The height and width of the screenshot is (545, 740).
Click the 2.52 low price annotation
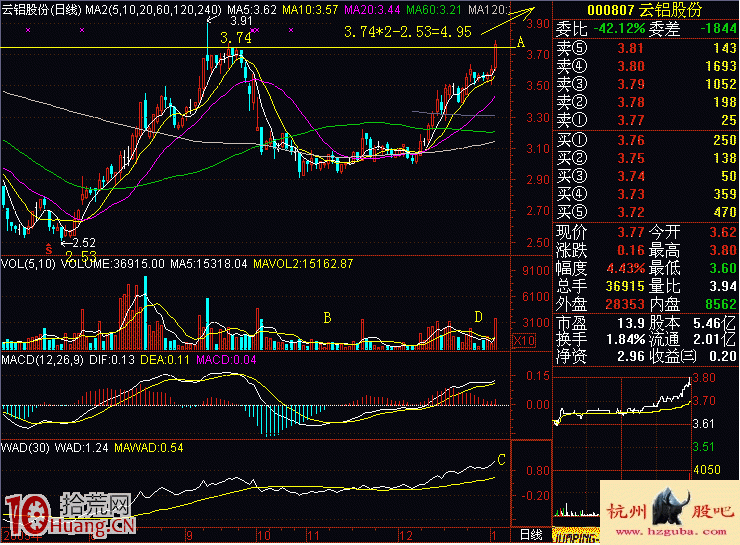pos(84,243)
